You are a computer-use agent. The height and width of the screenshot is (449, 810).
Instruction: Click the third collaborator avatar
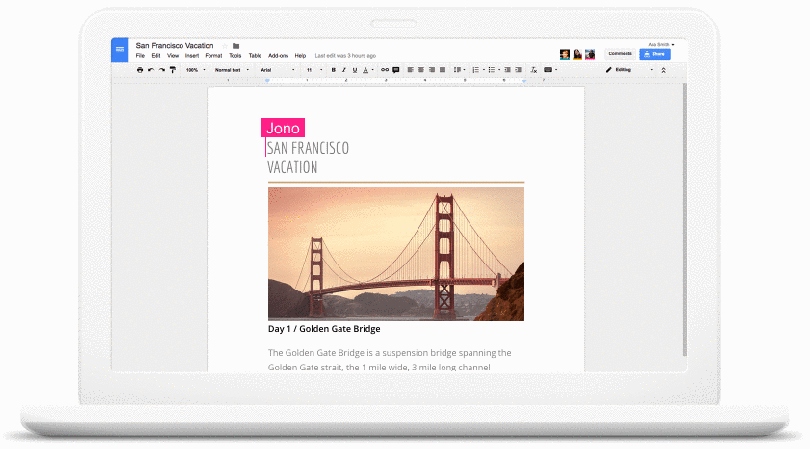pyautogui.click(x=590, y=54)
